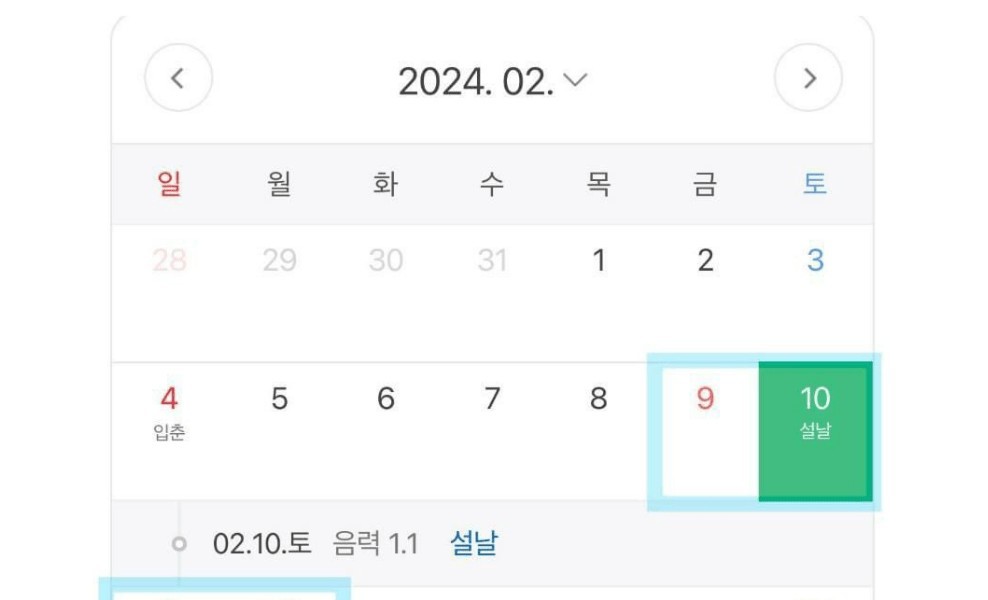Select grayed-out January 28 date
Screen dimensions: 988x600
170,261
